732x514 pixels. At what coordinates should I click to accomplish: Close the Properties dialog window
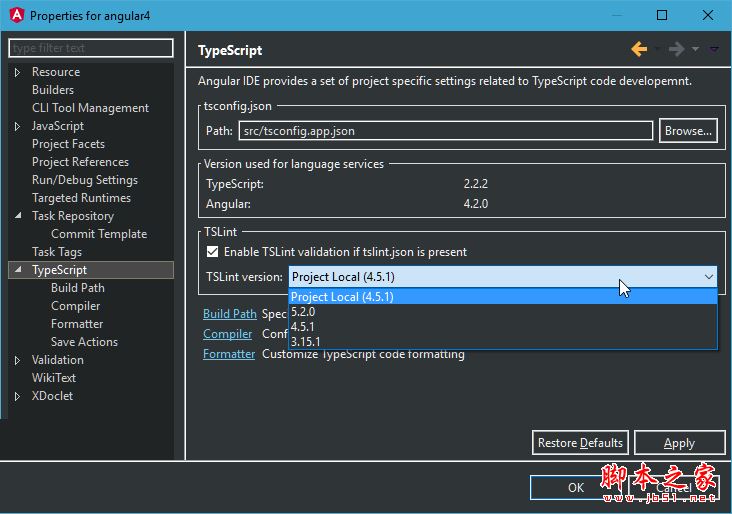(708, 15)
